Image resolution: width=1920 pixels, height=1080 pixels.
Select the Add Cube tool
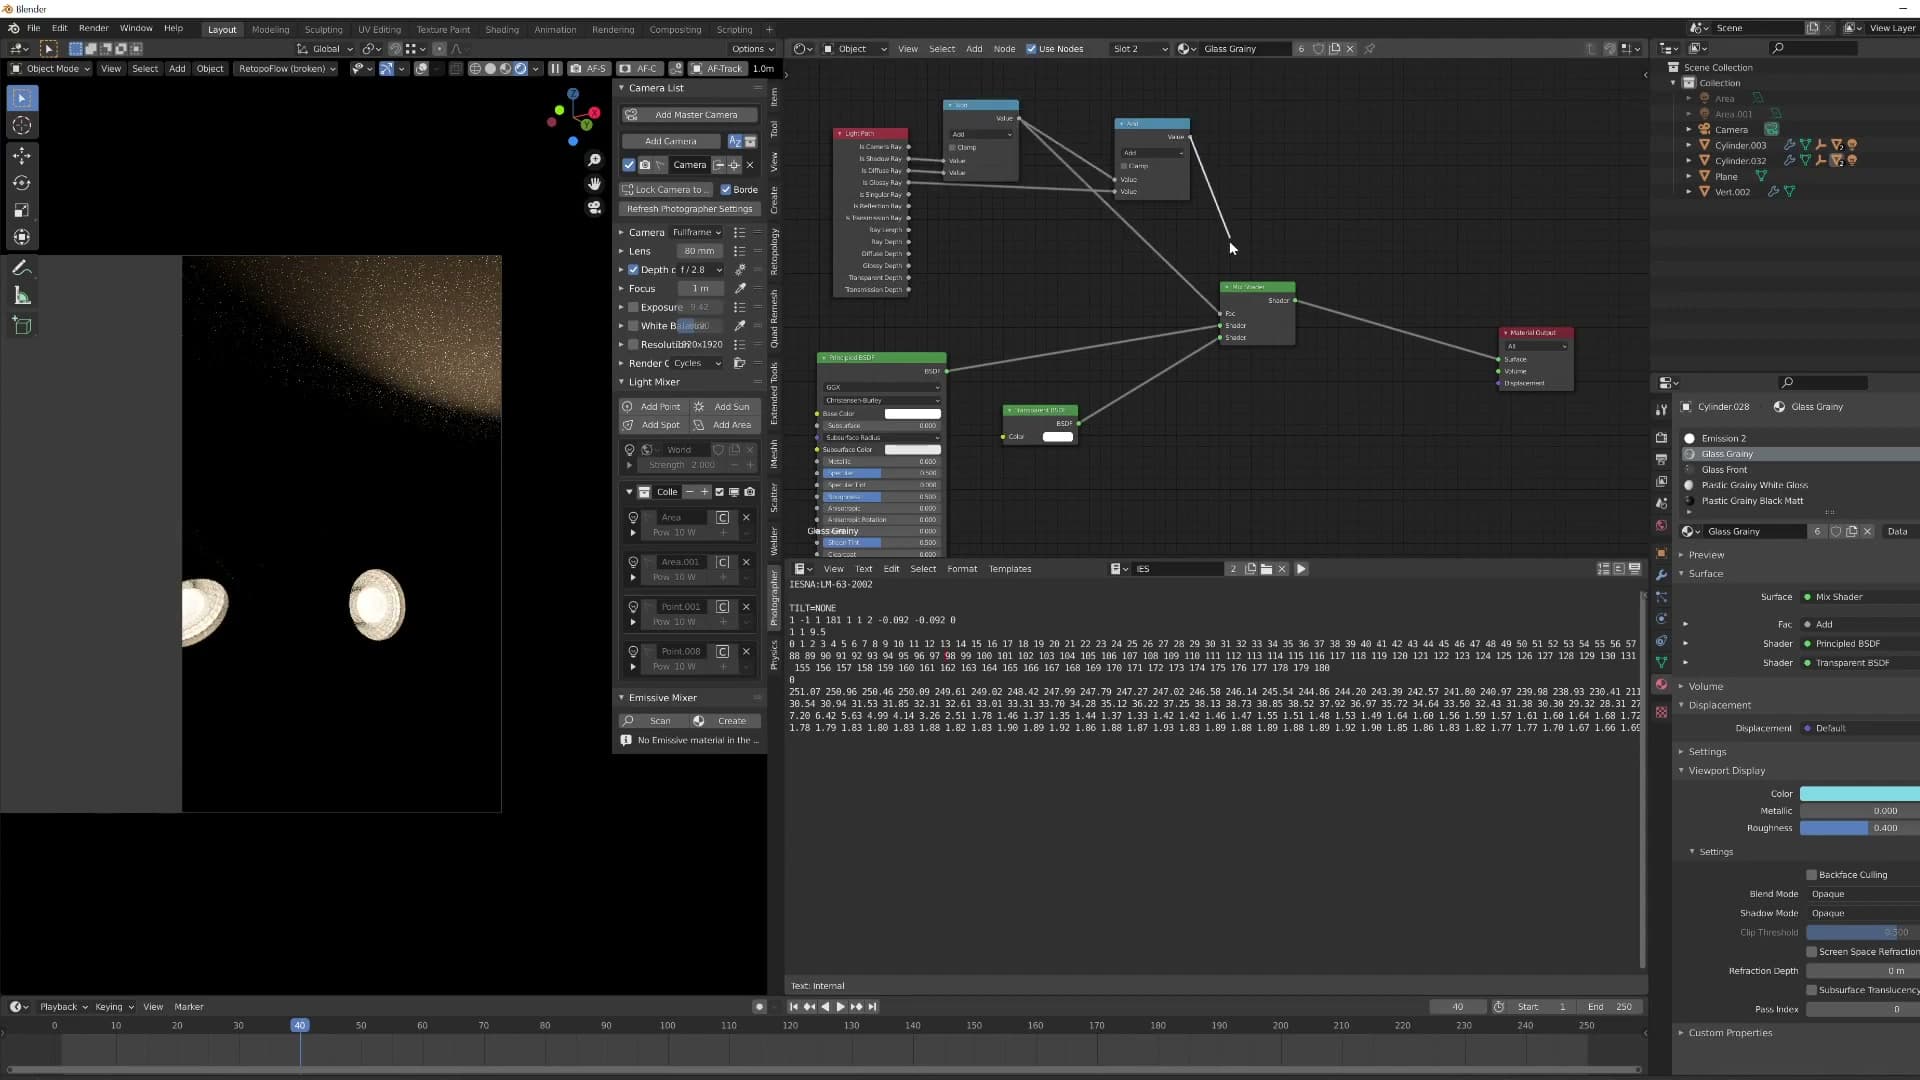(22, 325)
